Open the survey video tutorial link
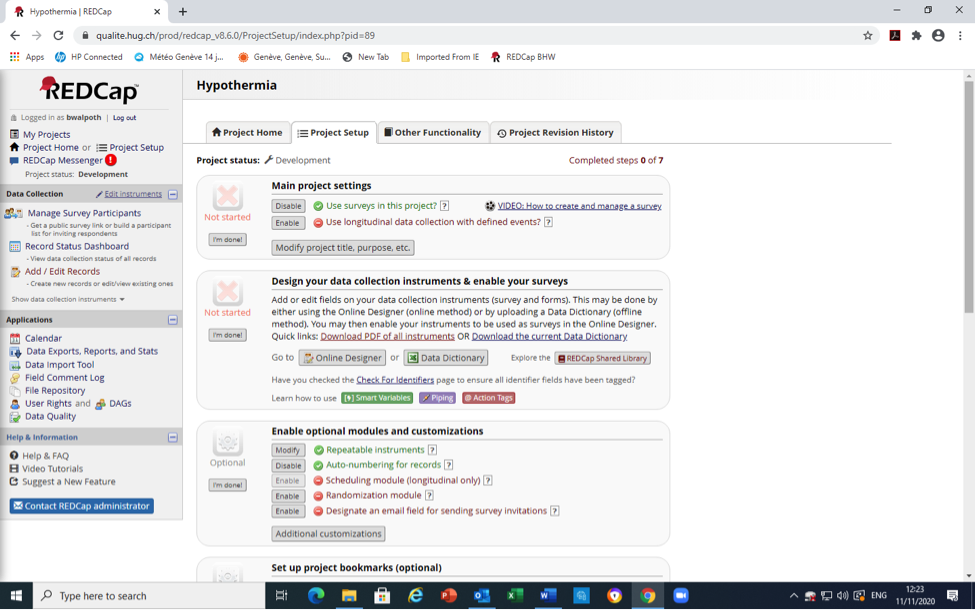This screenshot has width=975, height=610. (579, 206)
